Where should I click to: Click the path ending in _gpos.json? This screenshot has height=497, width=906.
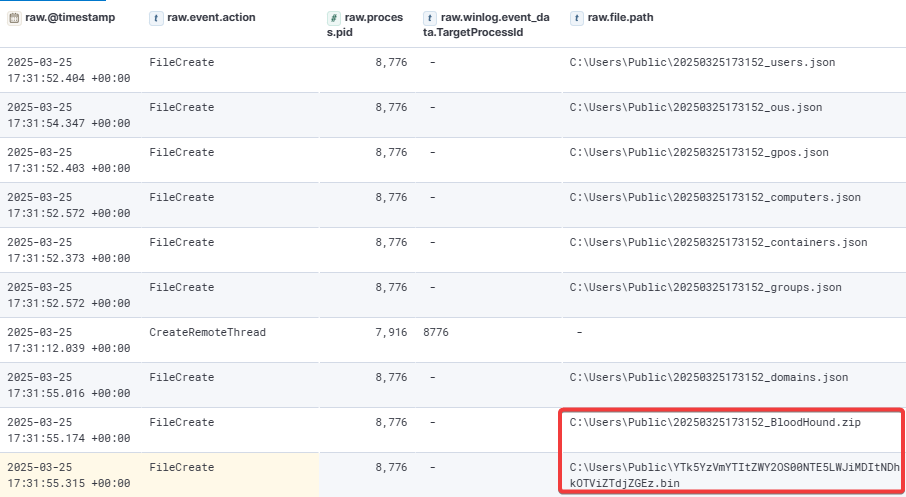coord(699,152)
